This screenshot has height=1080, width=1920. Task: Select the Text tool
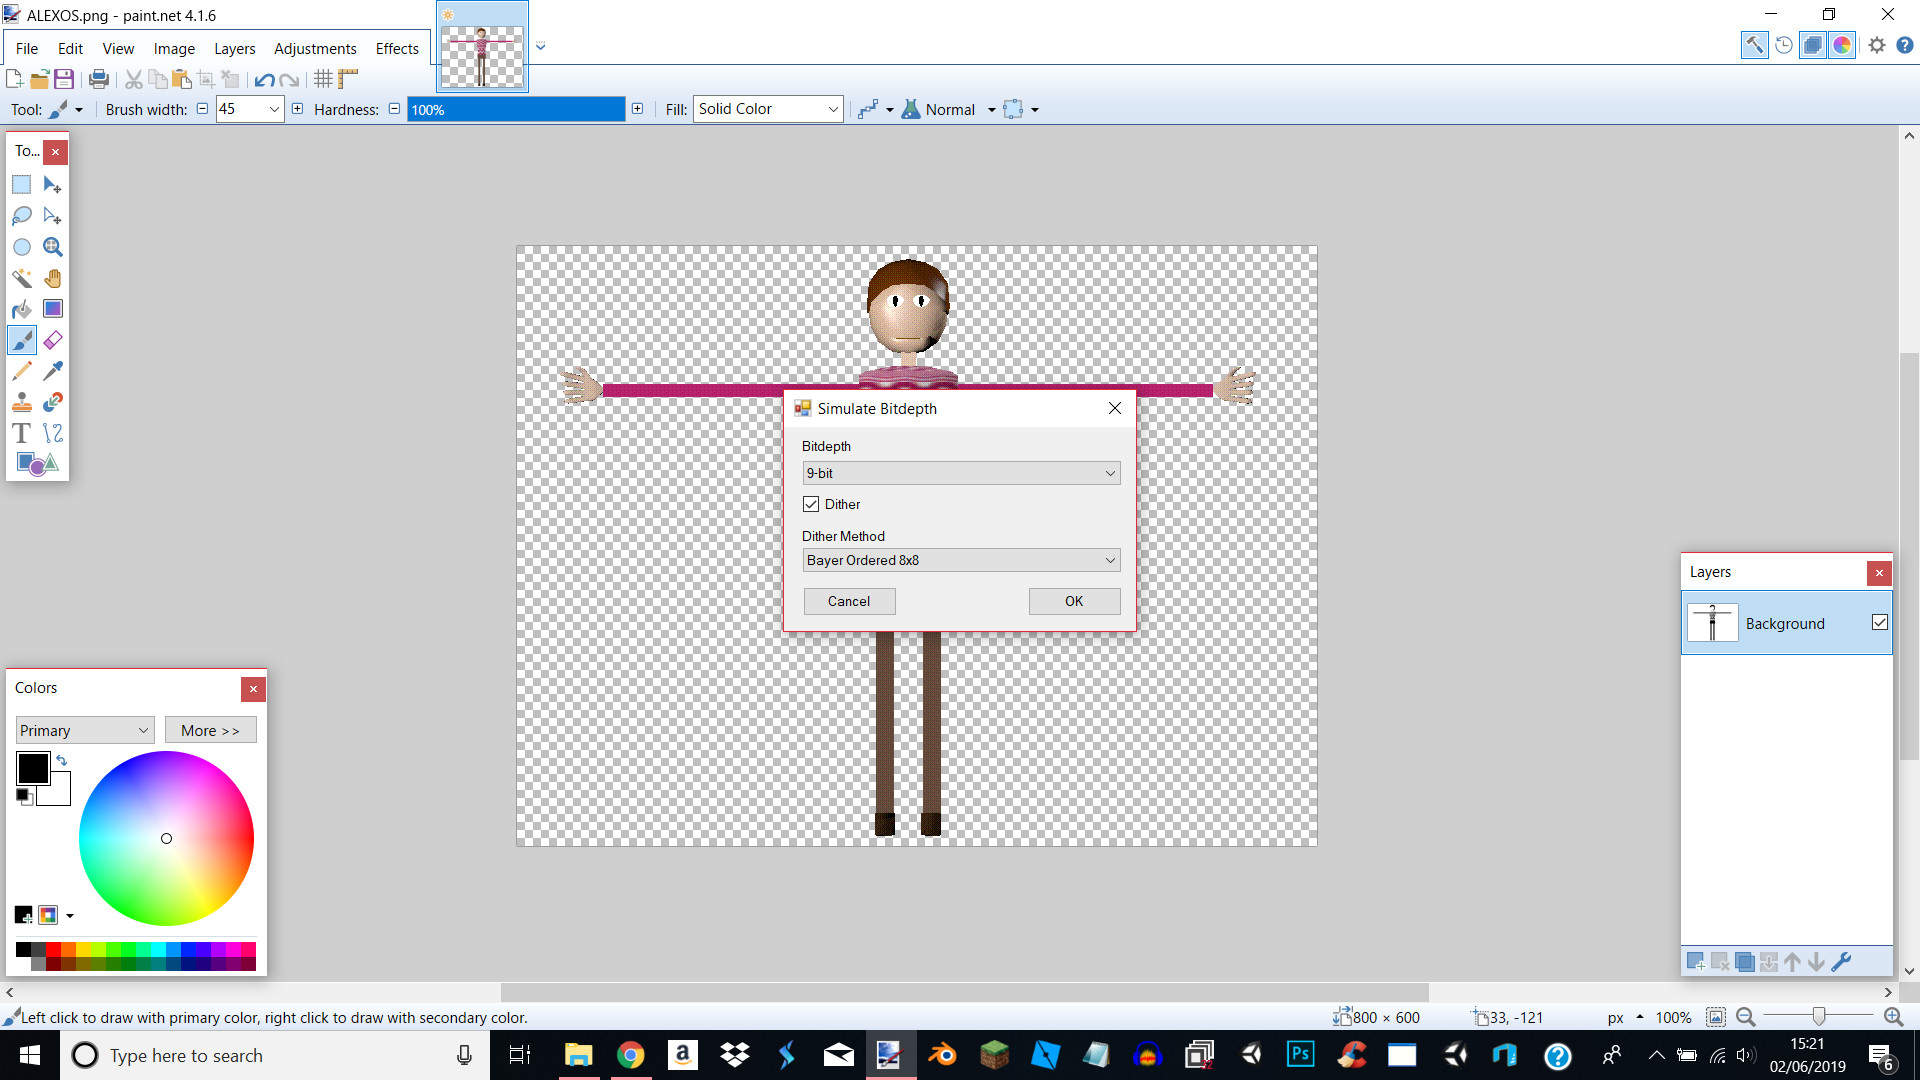coord(22,433)
